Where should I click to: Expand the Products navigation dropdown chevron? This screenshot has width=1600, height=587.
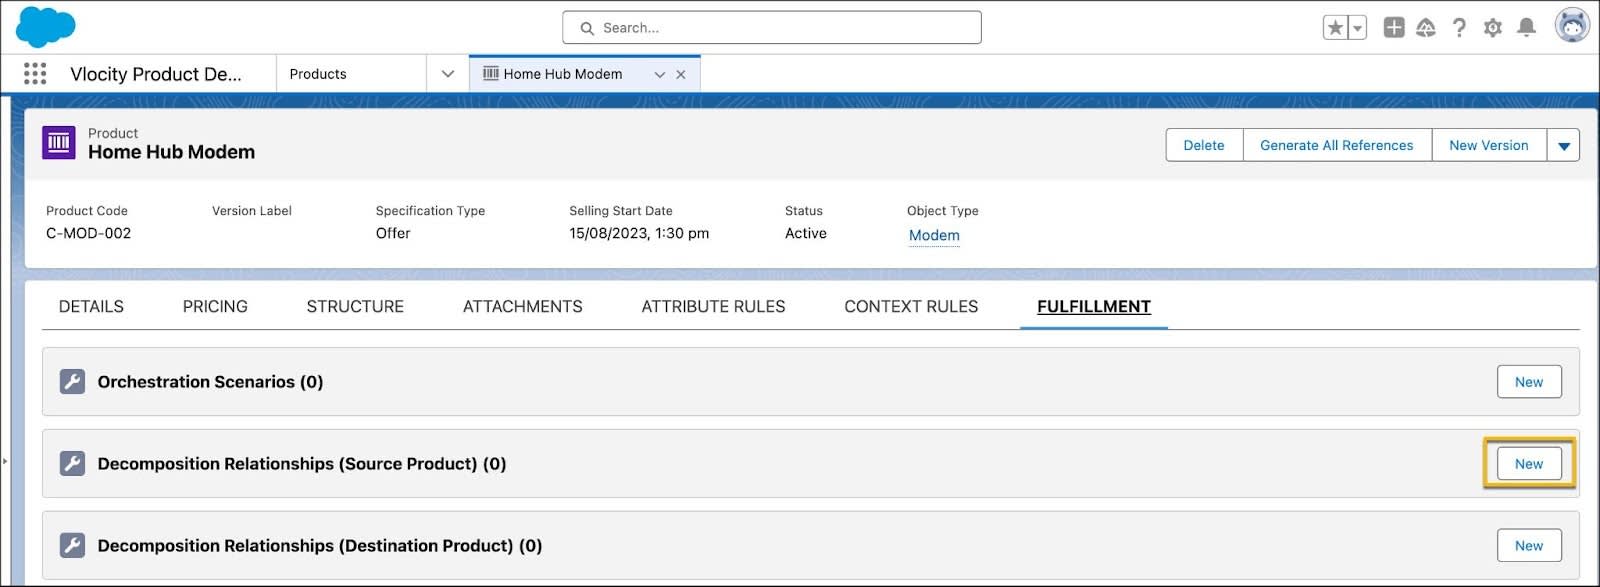point(448,74)
